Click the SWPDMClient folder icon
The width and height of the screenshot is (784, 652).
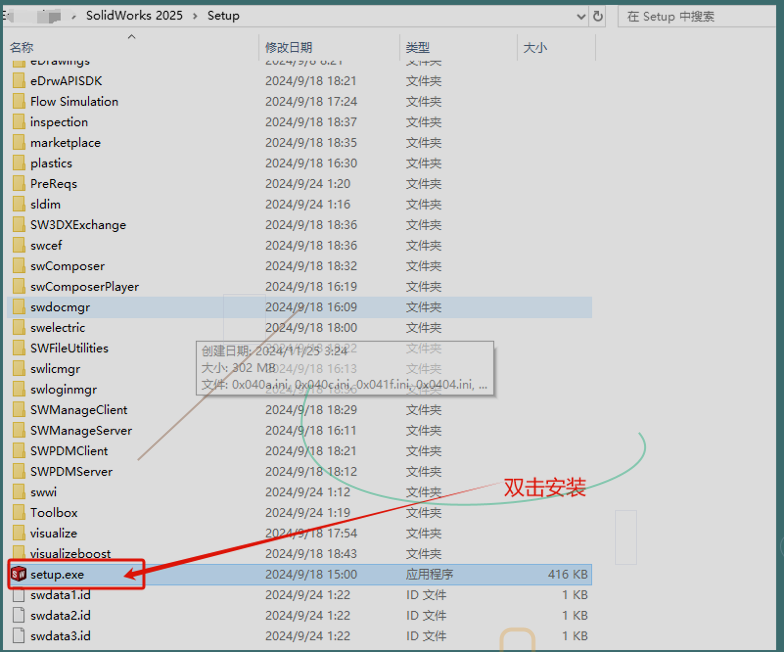click(x=19, y=451)
